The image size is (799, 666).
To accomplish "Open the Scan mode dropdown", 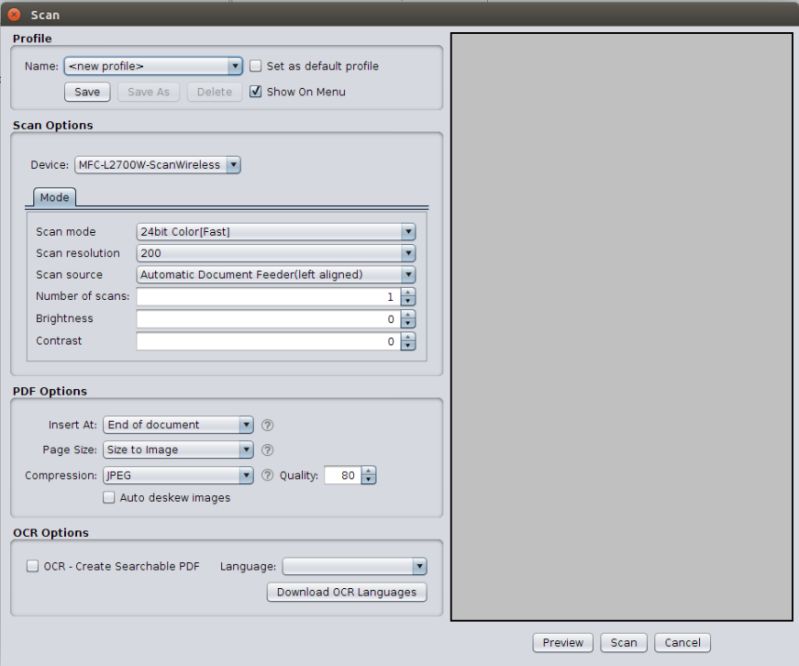I will click(276, 232).
